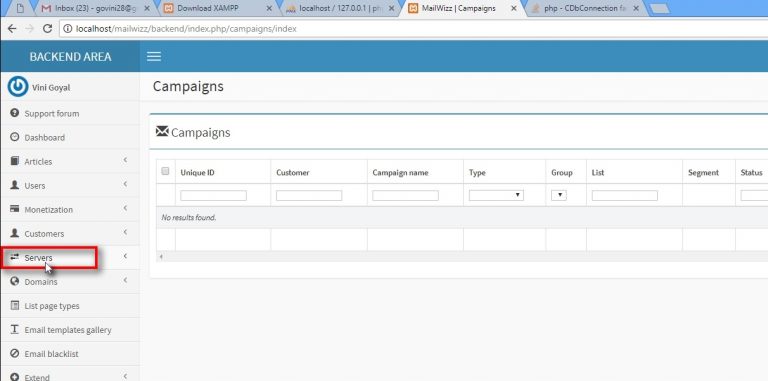
Task: Click the Servers transfer-arrows icon
Action: (x=15, y=257)
